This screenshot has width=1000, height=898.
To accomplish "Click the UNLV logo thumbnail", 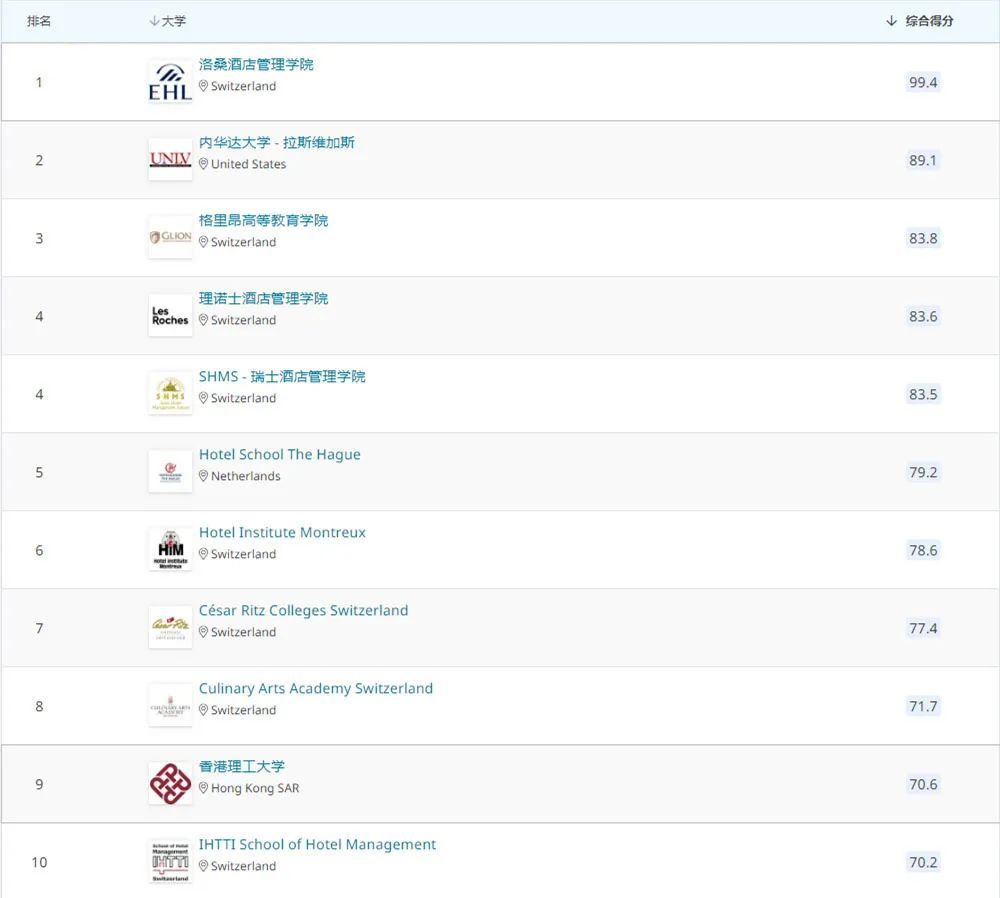I will coord(170,160).
